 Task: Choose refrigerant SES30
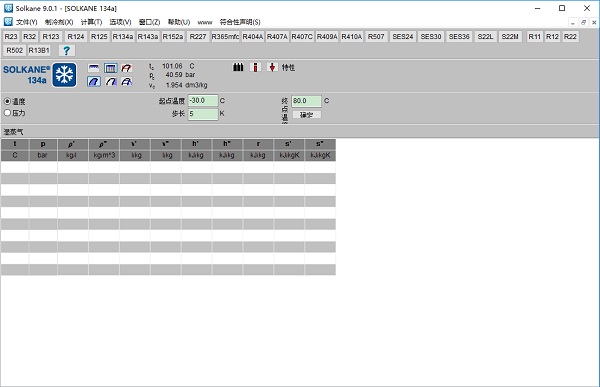(x=431, y=37)
